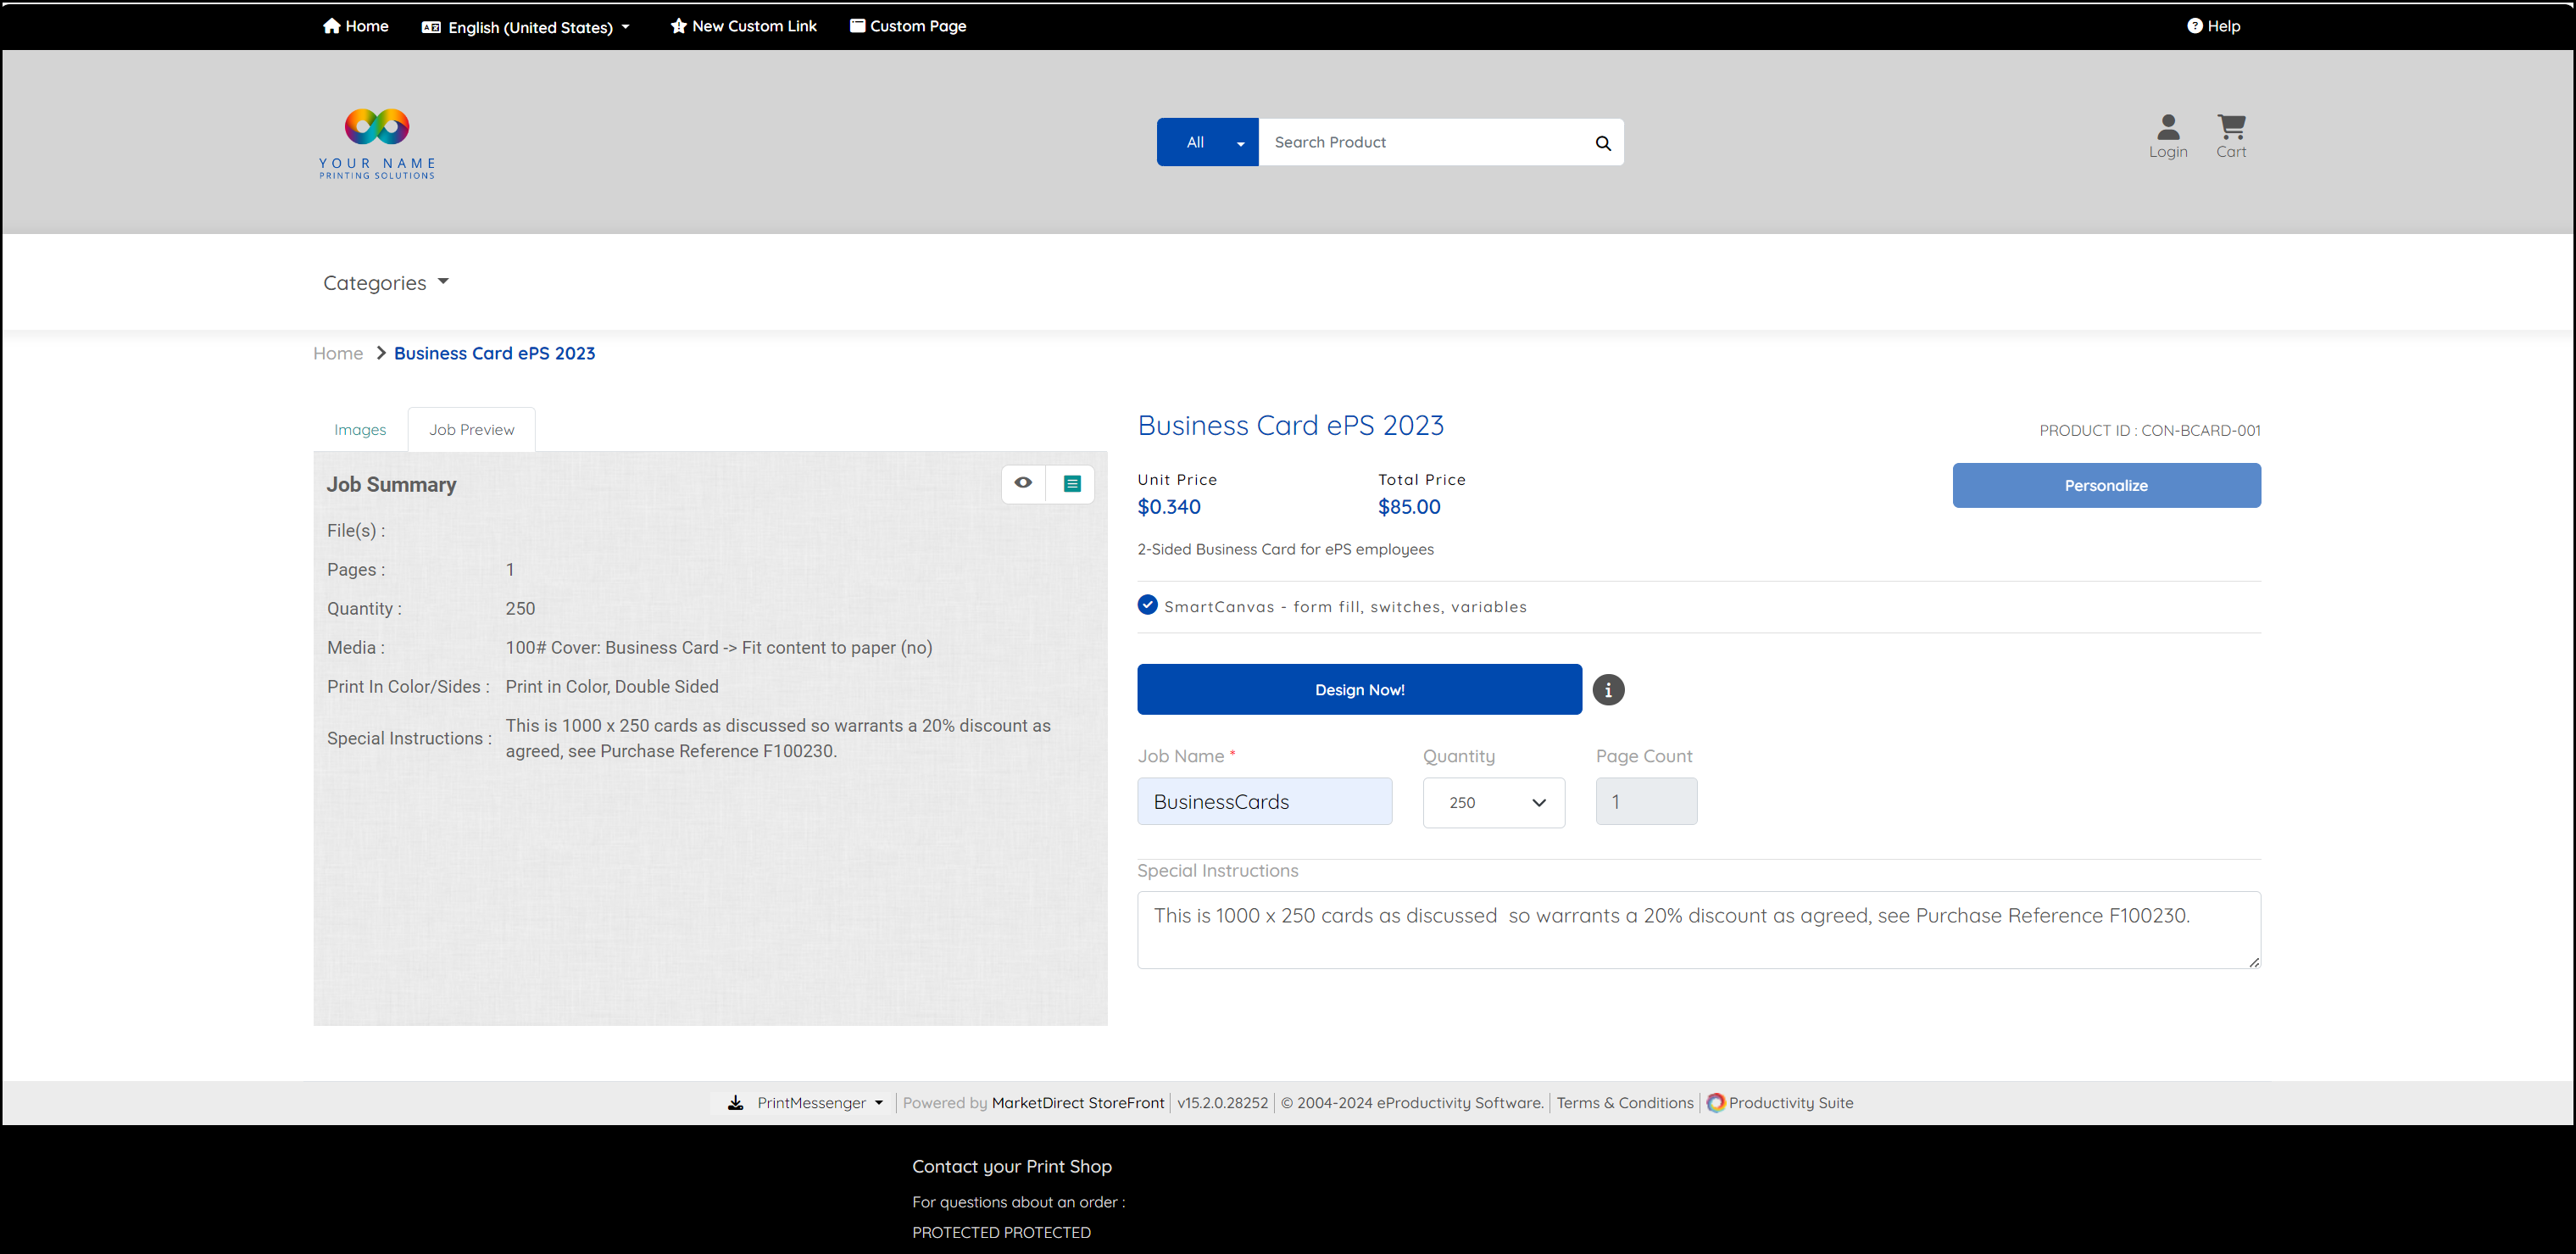2576x1254 pixels.
Task: Open the Terms & Conditions link
Action: point(1624,1103)
